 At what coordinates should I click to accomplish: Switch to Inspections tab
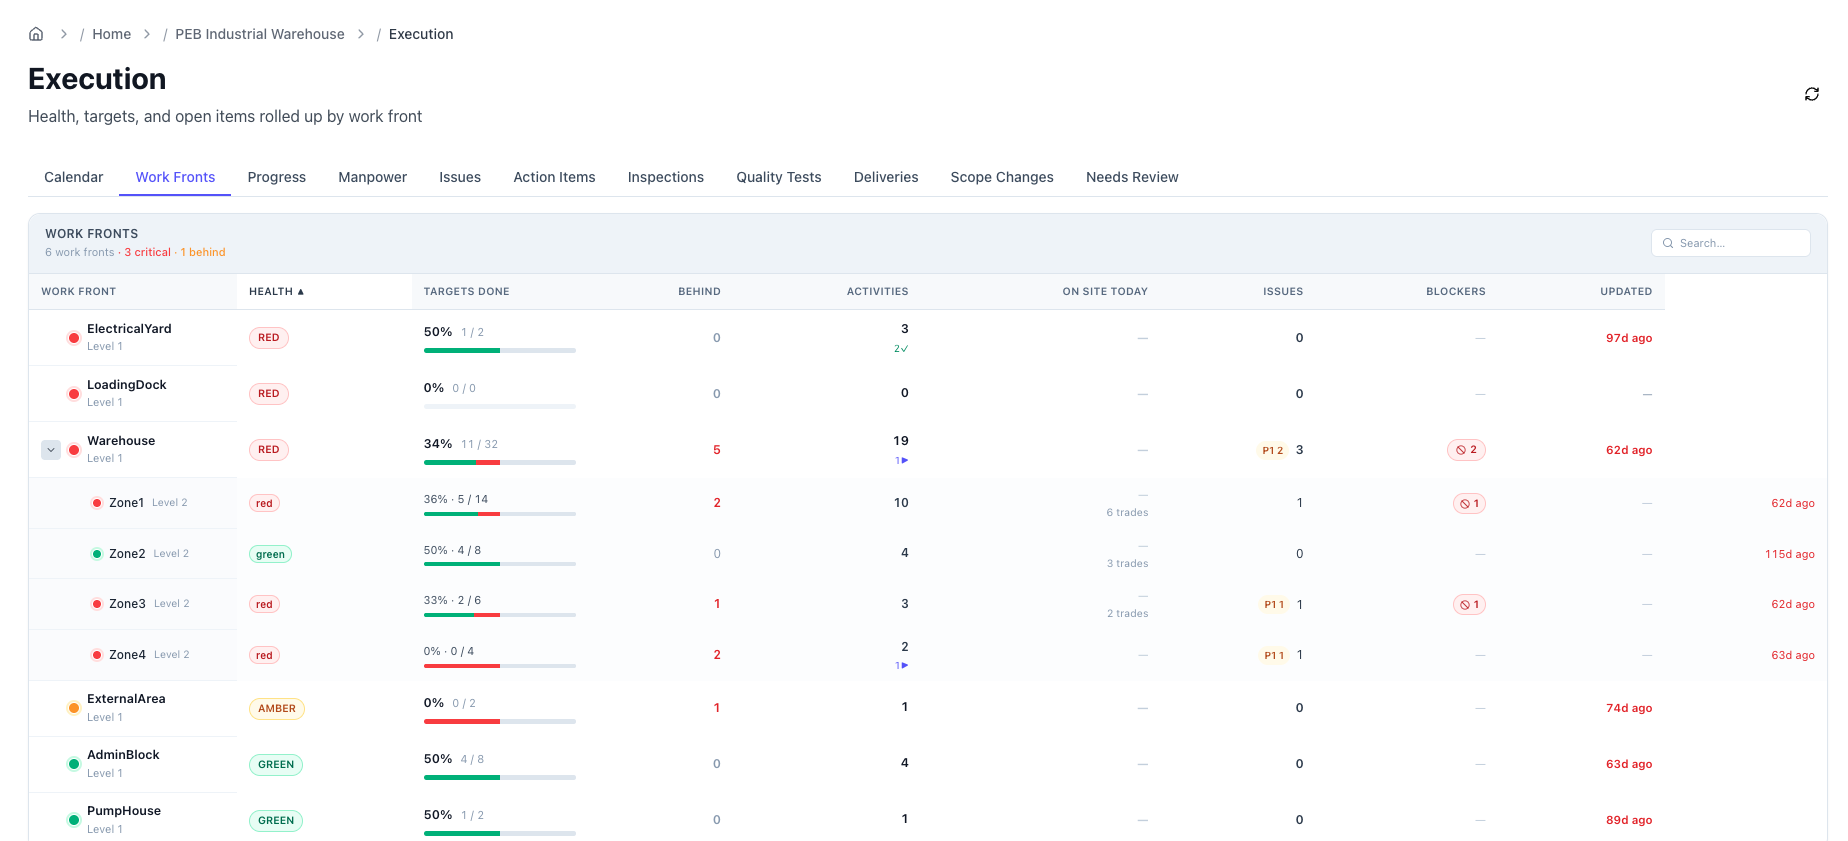(666, 177)
